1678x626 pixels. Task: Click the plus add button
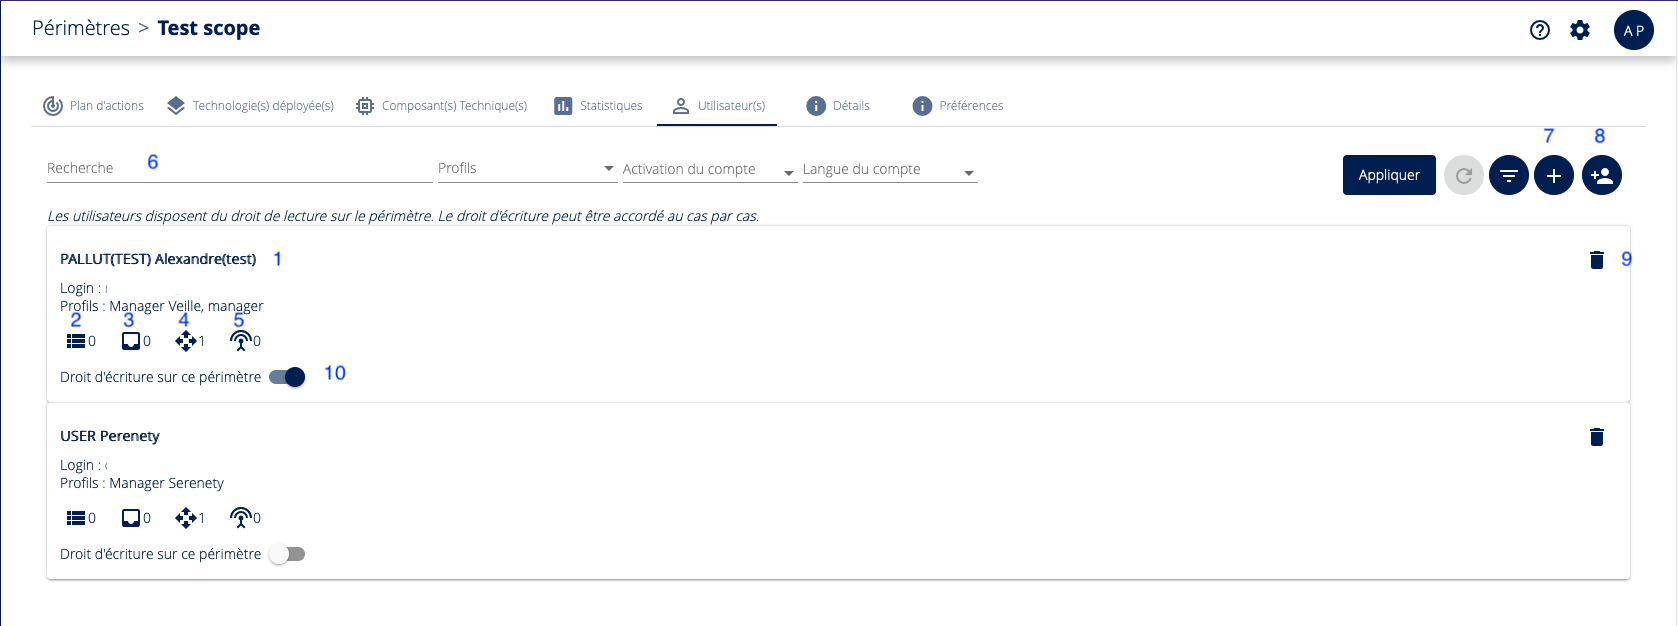(x=1554, y=176)
